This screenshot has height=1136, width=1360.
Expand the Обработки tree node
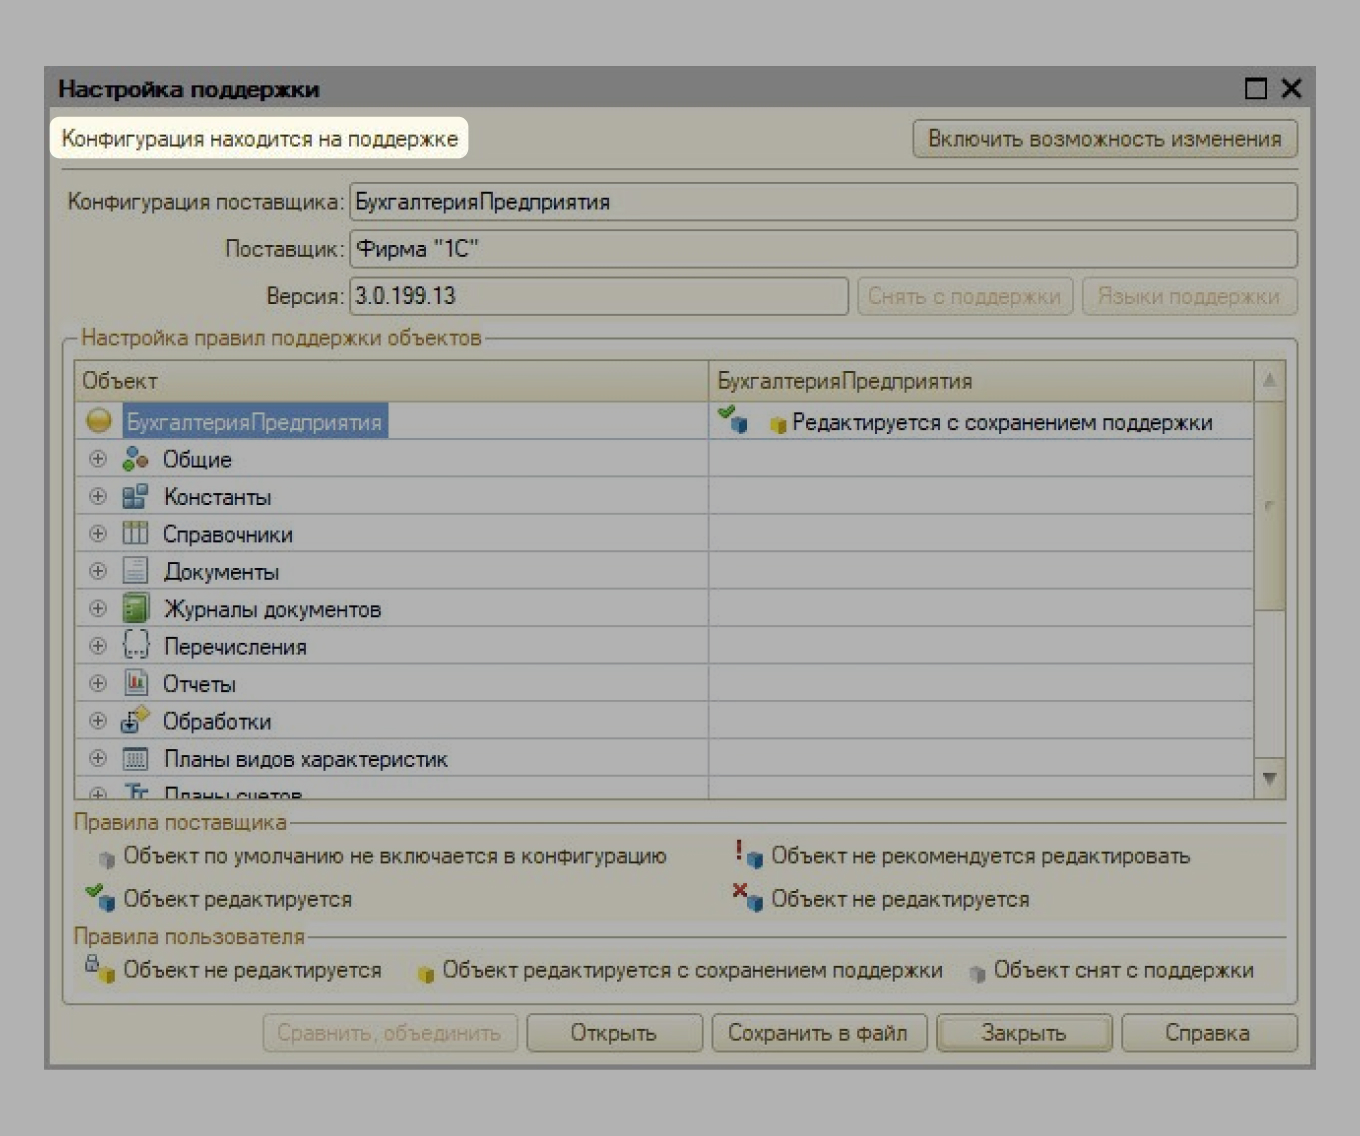[98, 720]
